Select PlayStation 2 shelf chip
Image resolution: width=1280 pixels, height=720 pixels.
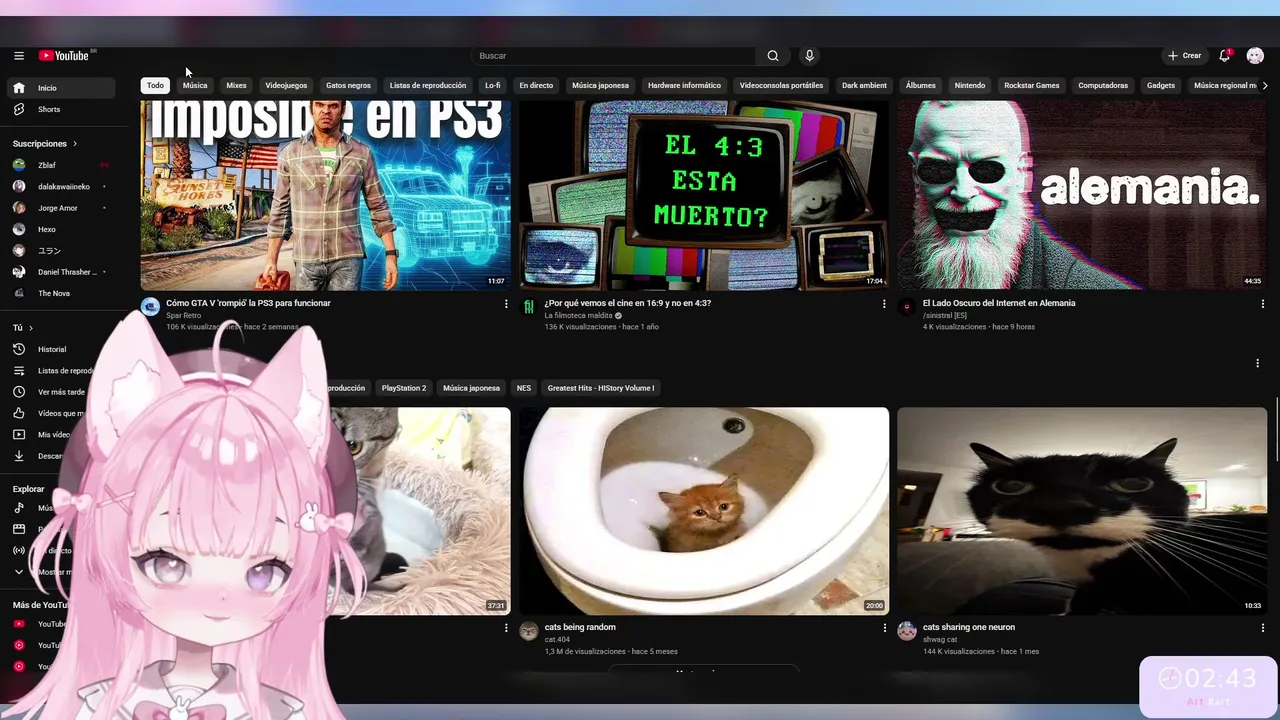point(404,388)
